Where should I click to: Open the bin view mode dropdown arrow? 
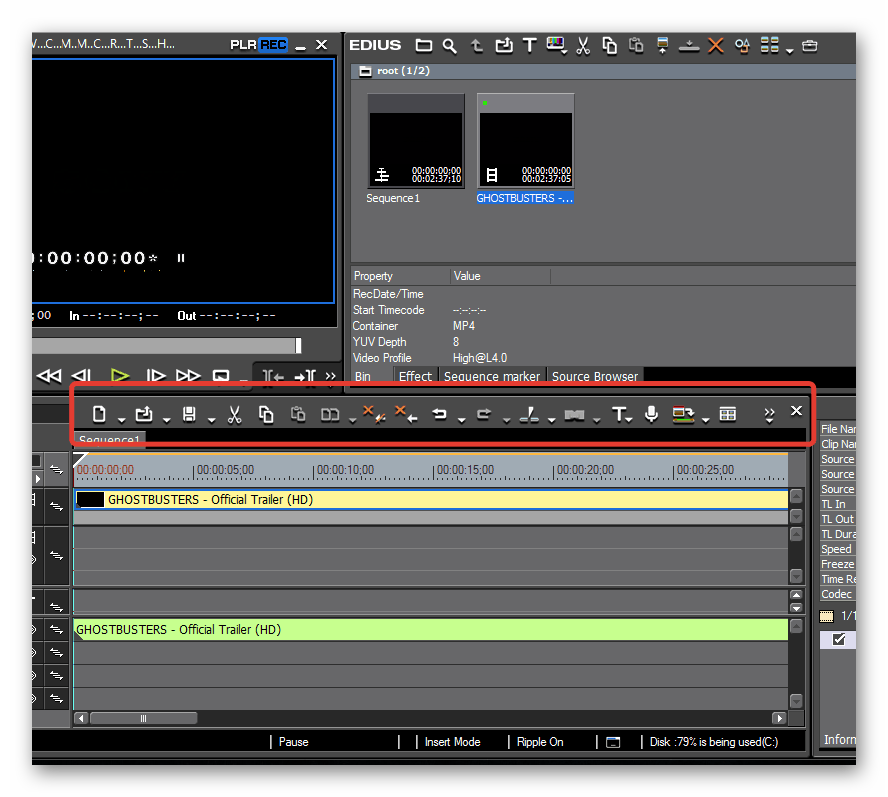click(x=789, y=50)
